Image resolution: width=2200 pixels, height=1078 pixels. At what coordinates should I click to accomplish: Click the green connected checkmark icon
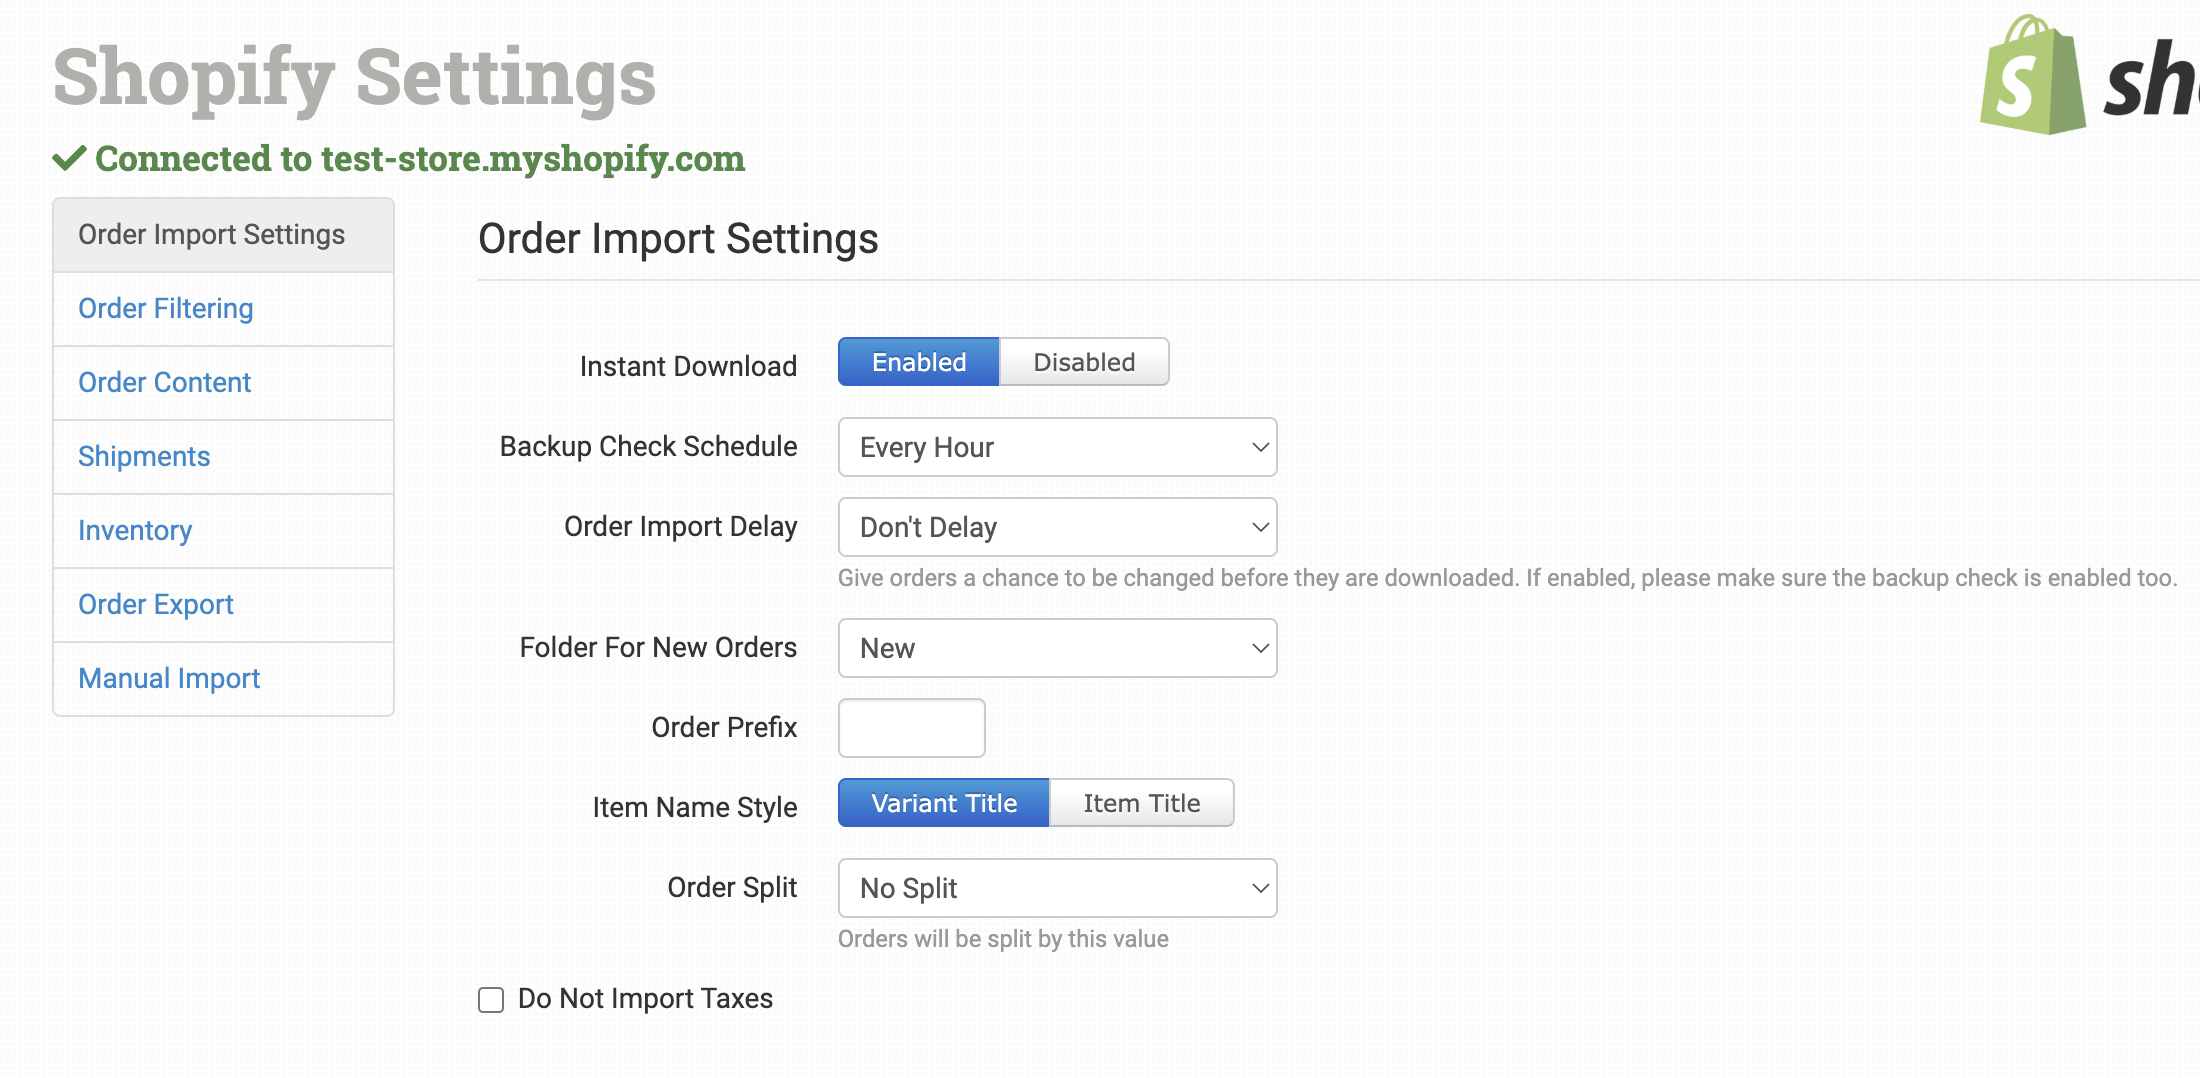point(69,159)
